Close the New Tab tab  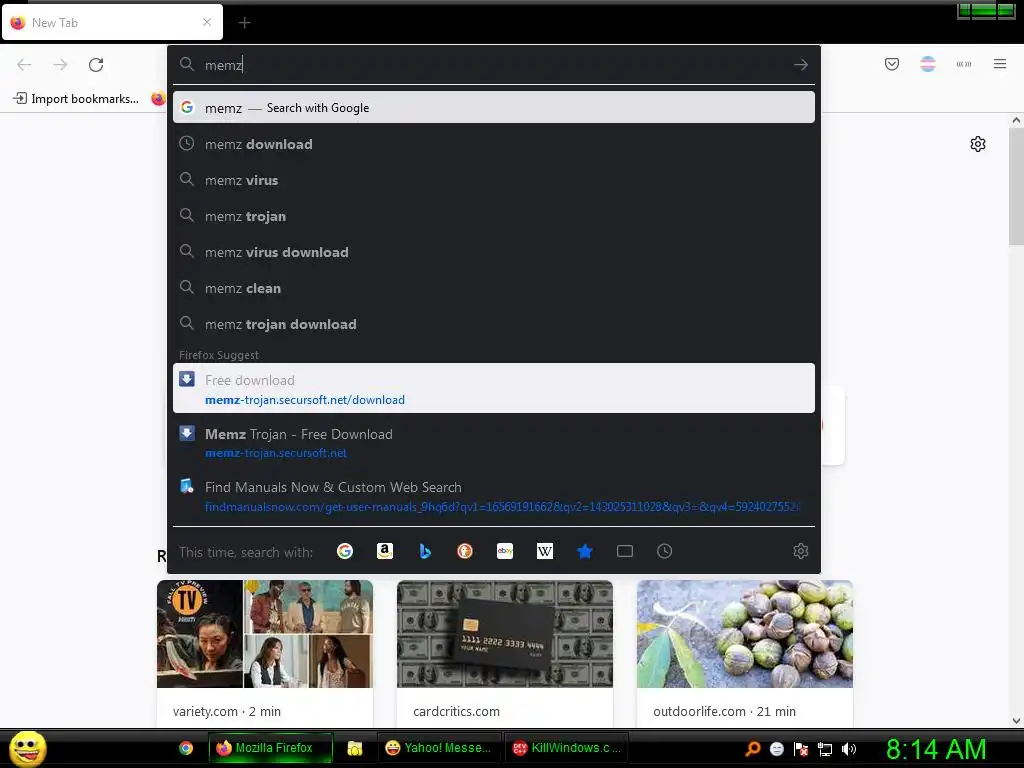207,22
